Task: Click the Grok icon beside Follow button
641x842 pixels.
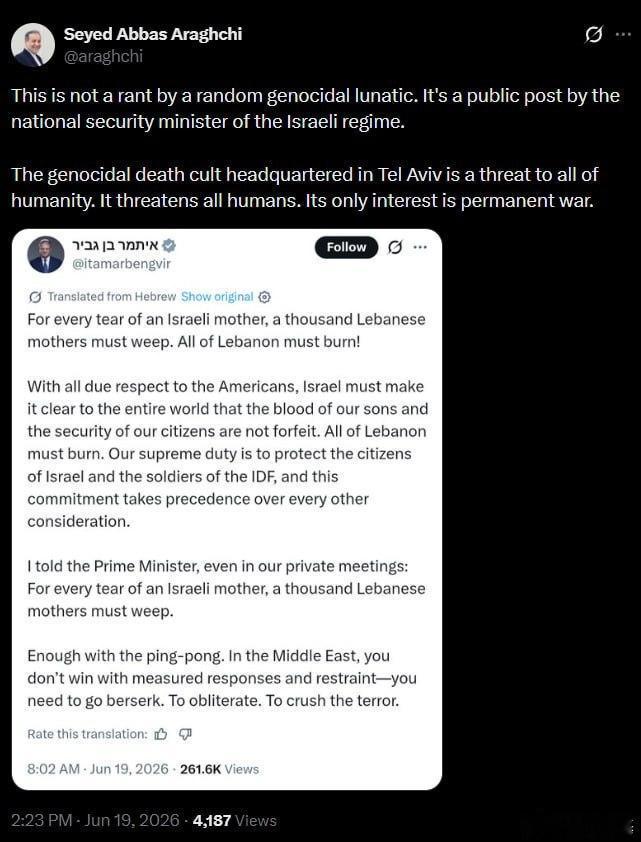Action: (x=395, y=247)
